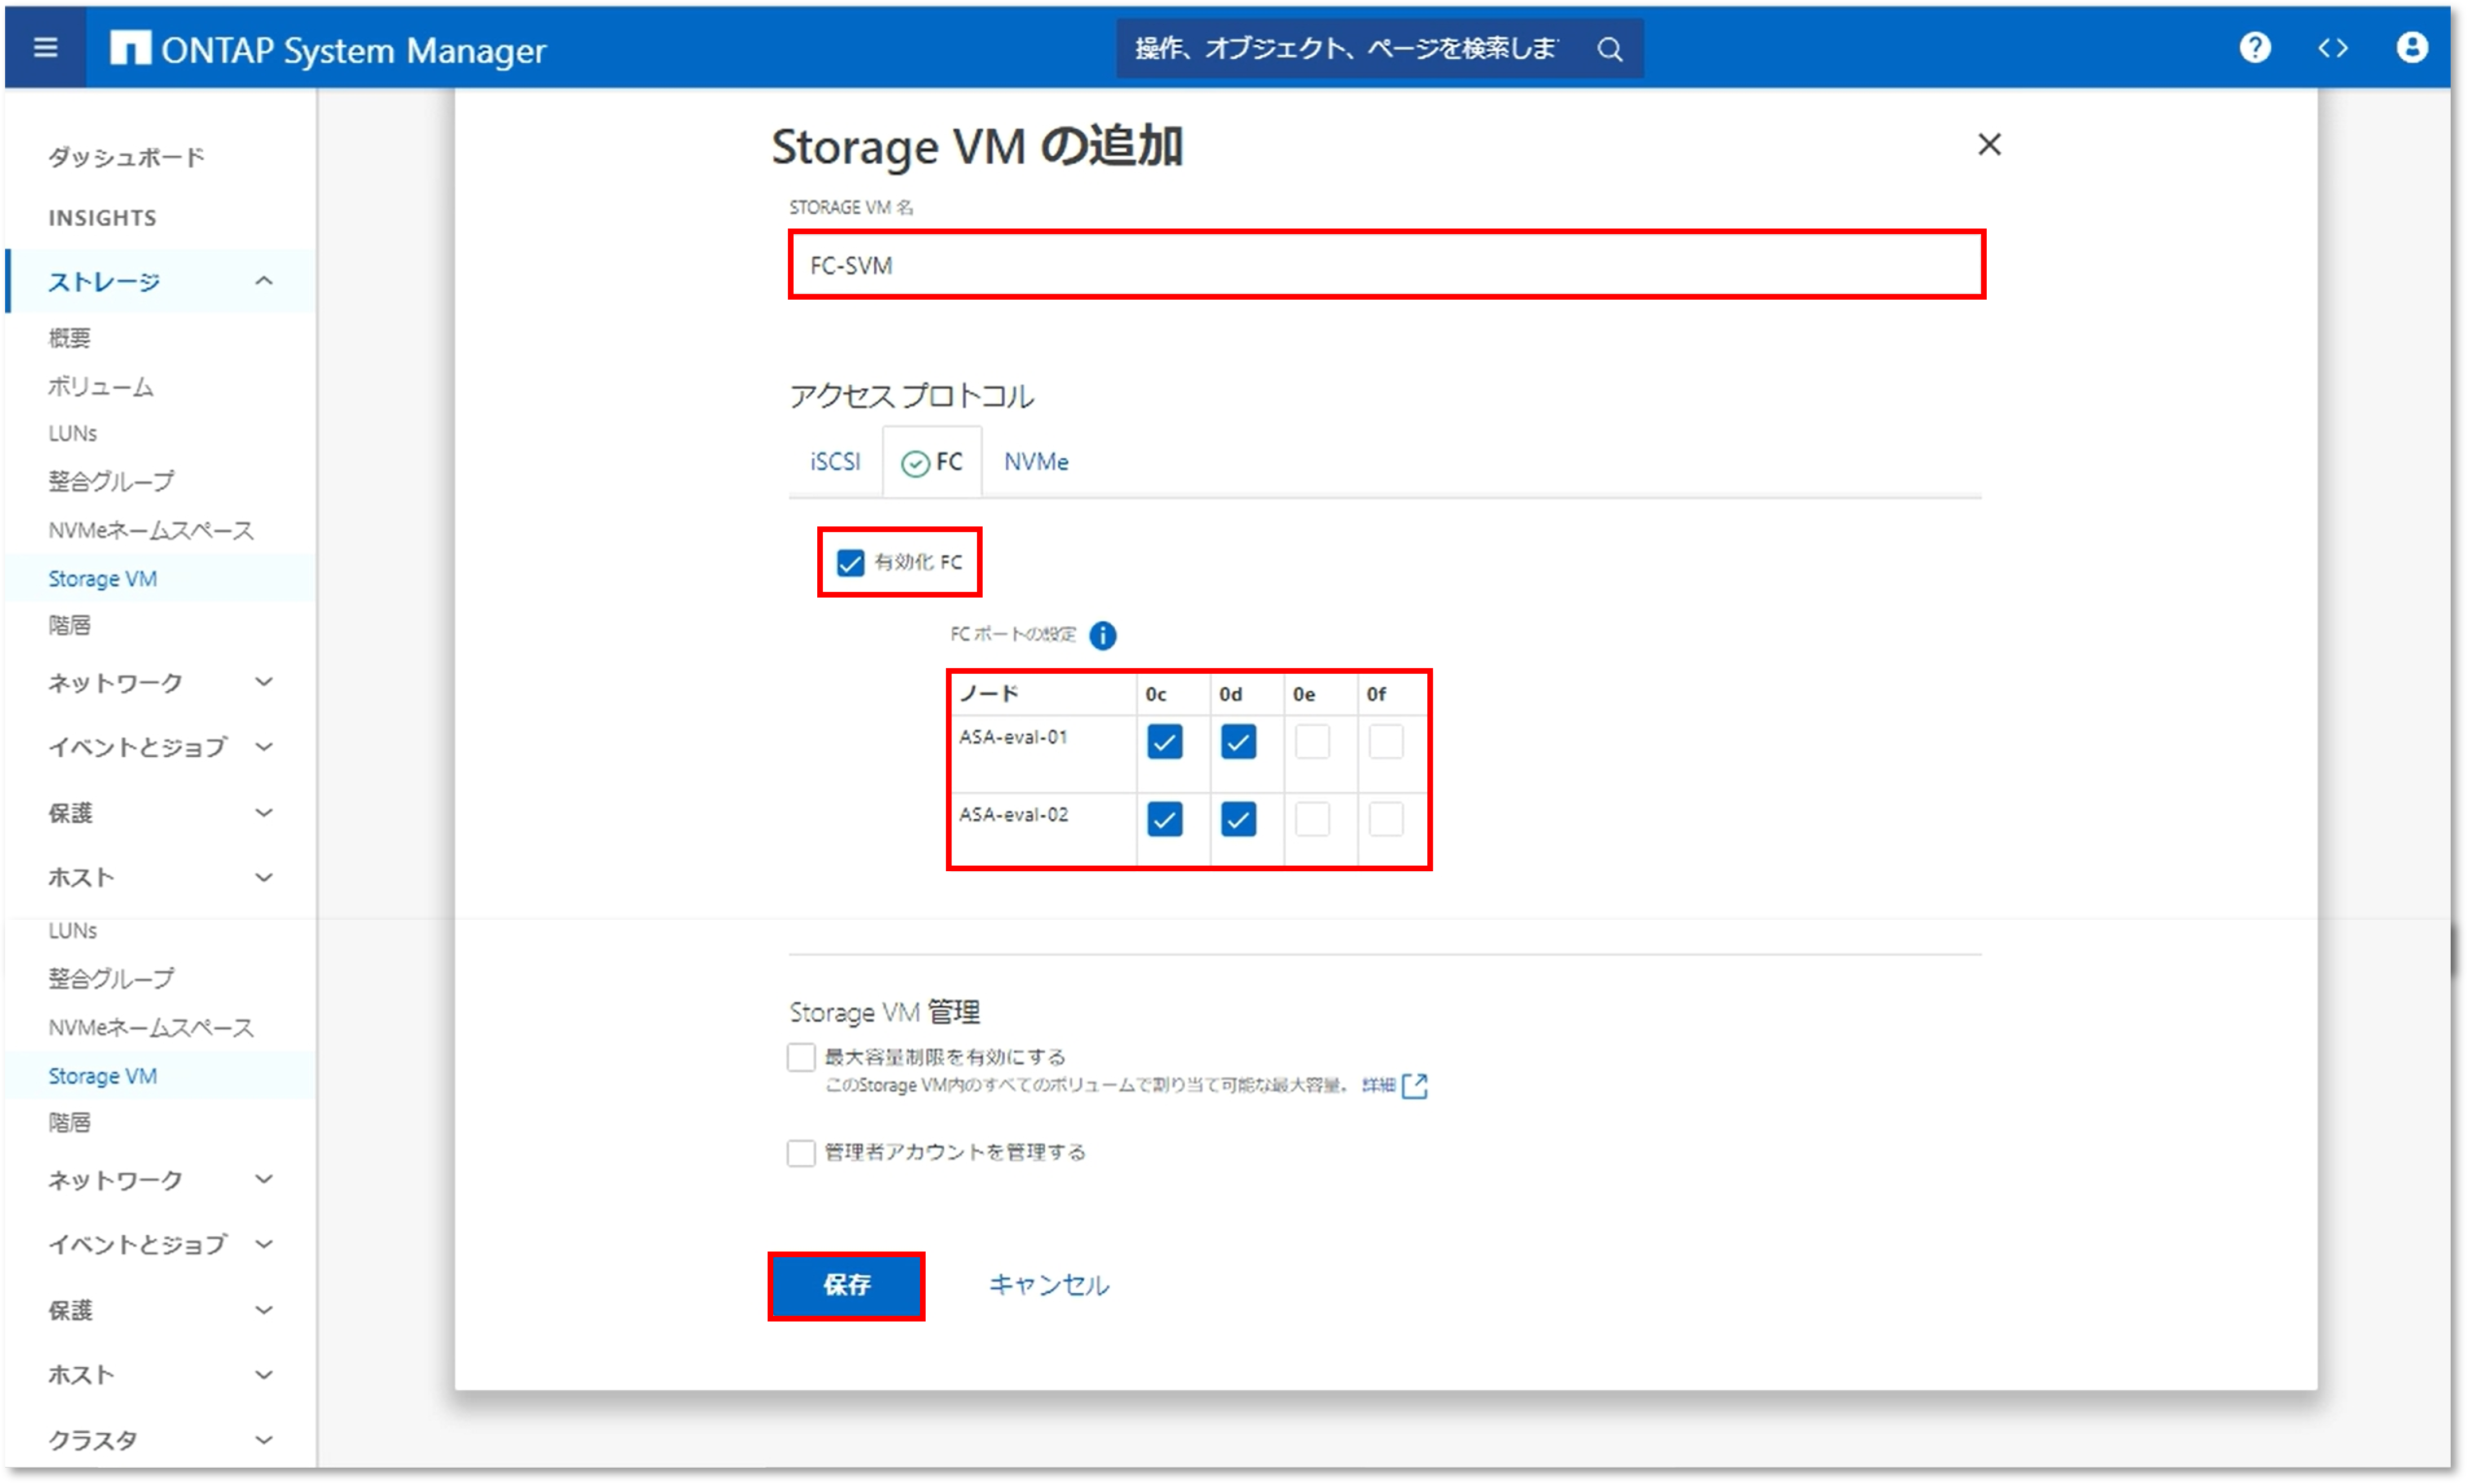Uncheck the 有効化 FC checkbox
The width and height of the screenshot is (2467, 1484).
click(x=850, y=563)
